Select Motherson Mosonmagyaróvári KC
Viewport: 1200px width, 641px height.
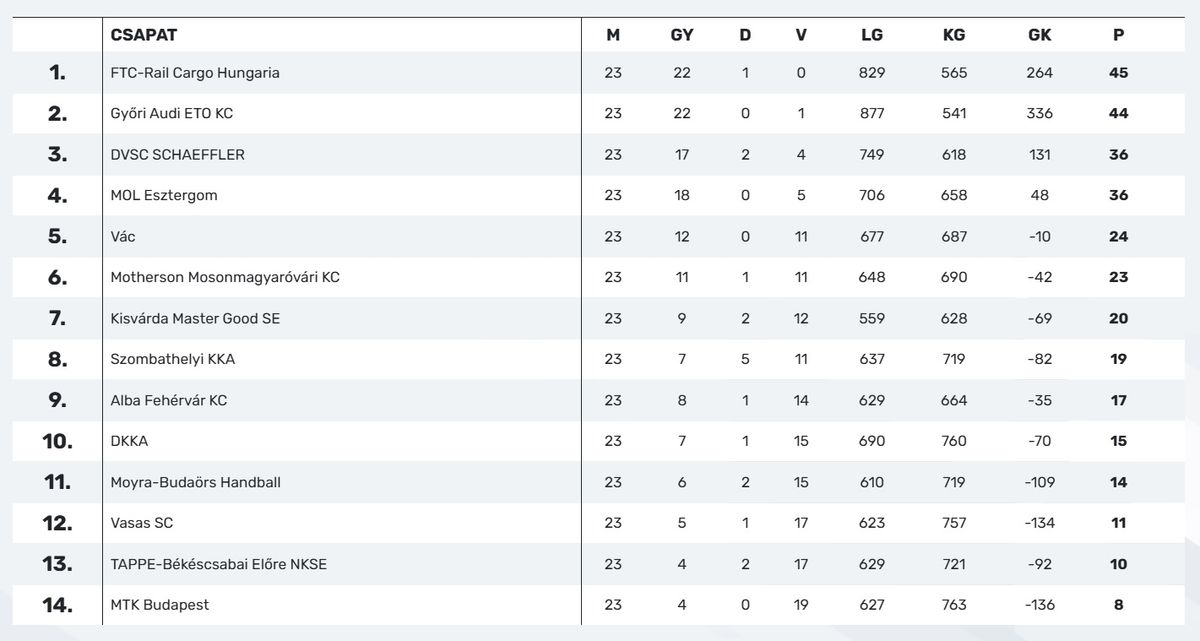[x=225, y=278]
